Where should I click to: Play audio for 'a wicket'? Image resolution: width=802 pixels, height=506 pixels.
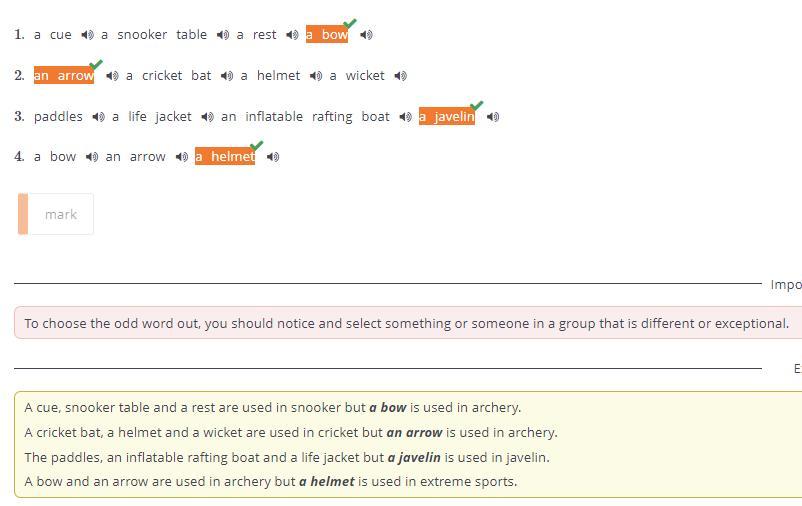pyautogui.click(x=400, y=76)
